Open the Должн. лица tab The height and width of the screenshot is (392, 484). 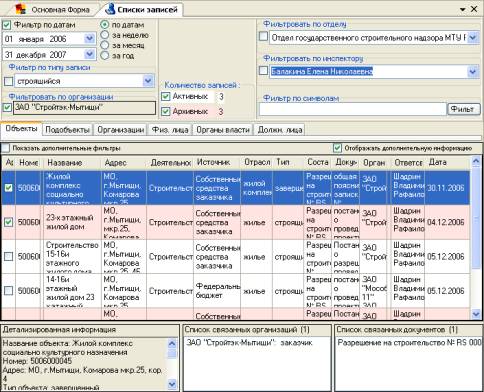click(280, 130)
